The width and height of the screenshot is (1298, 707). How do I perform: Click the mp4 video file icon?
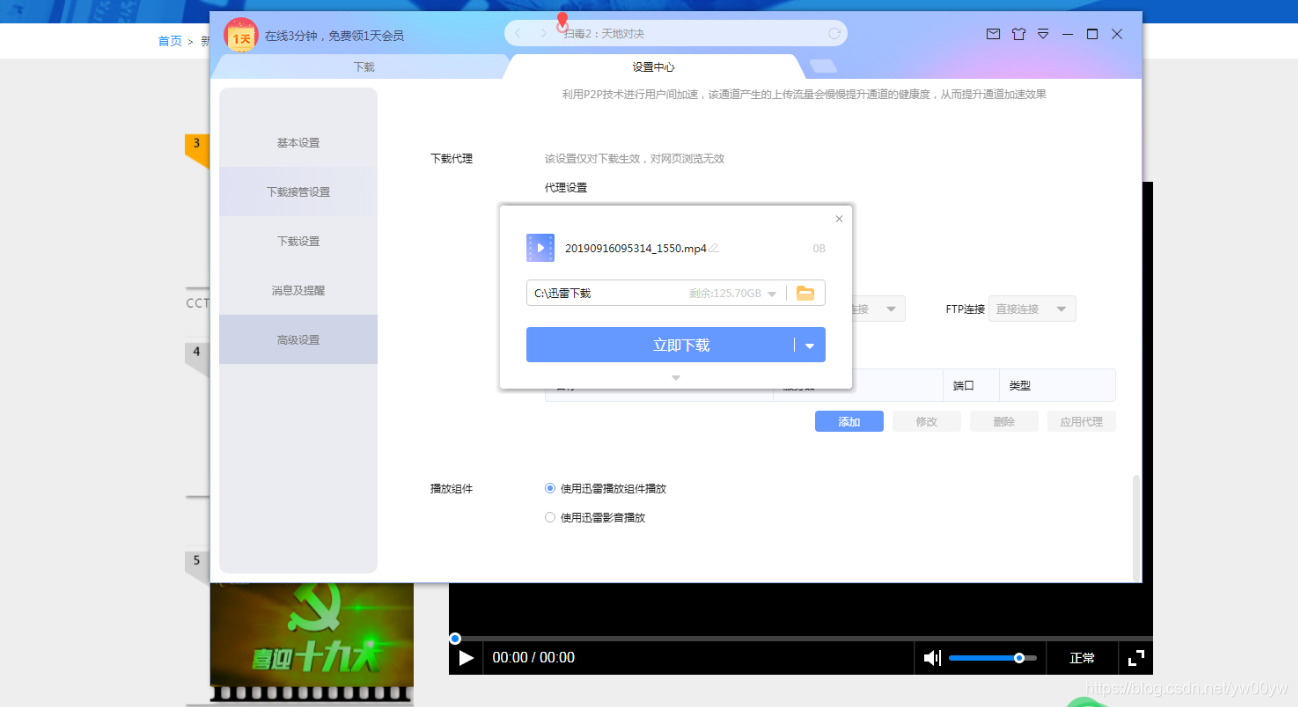pyautogui.click(x=540, y=248)
